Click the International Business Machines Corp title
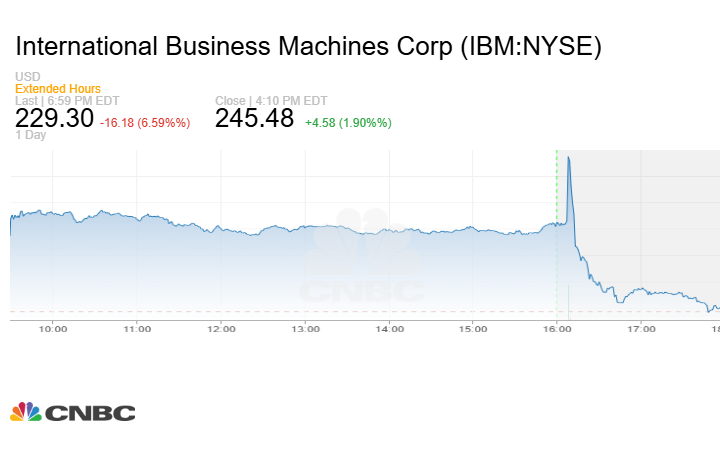 (x=309, y=47)
